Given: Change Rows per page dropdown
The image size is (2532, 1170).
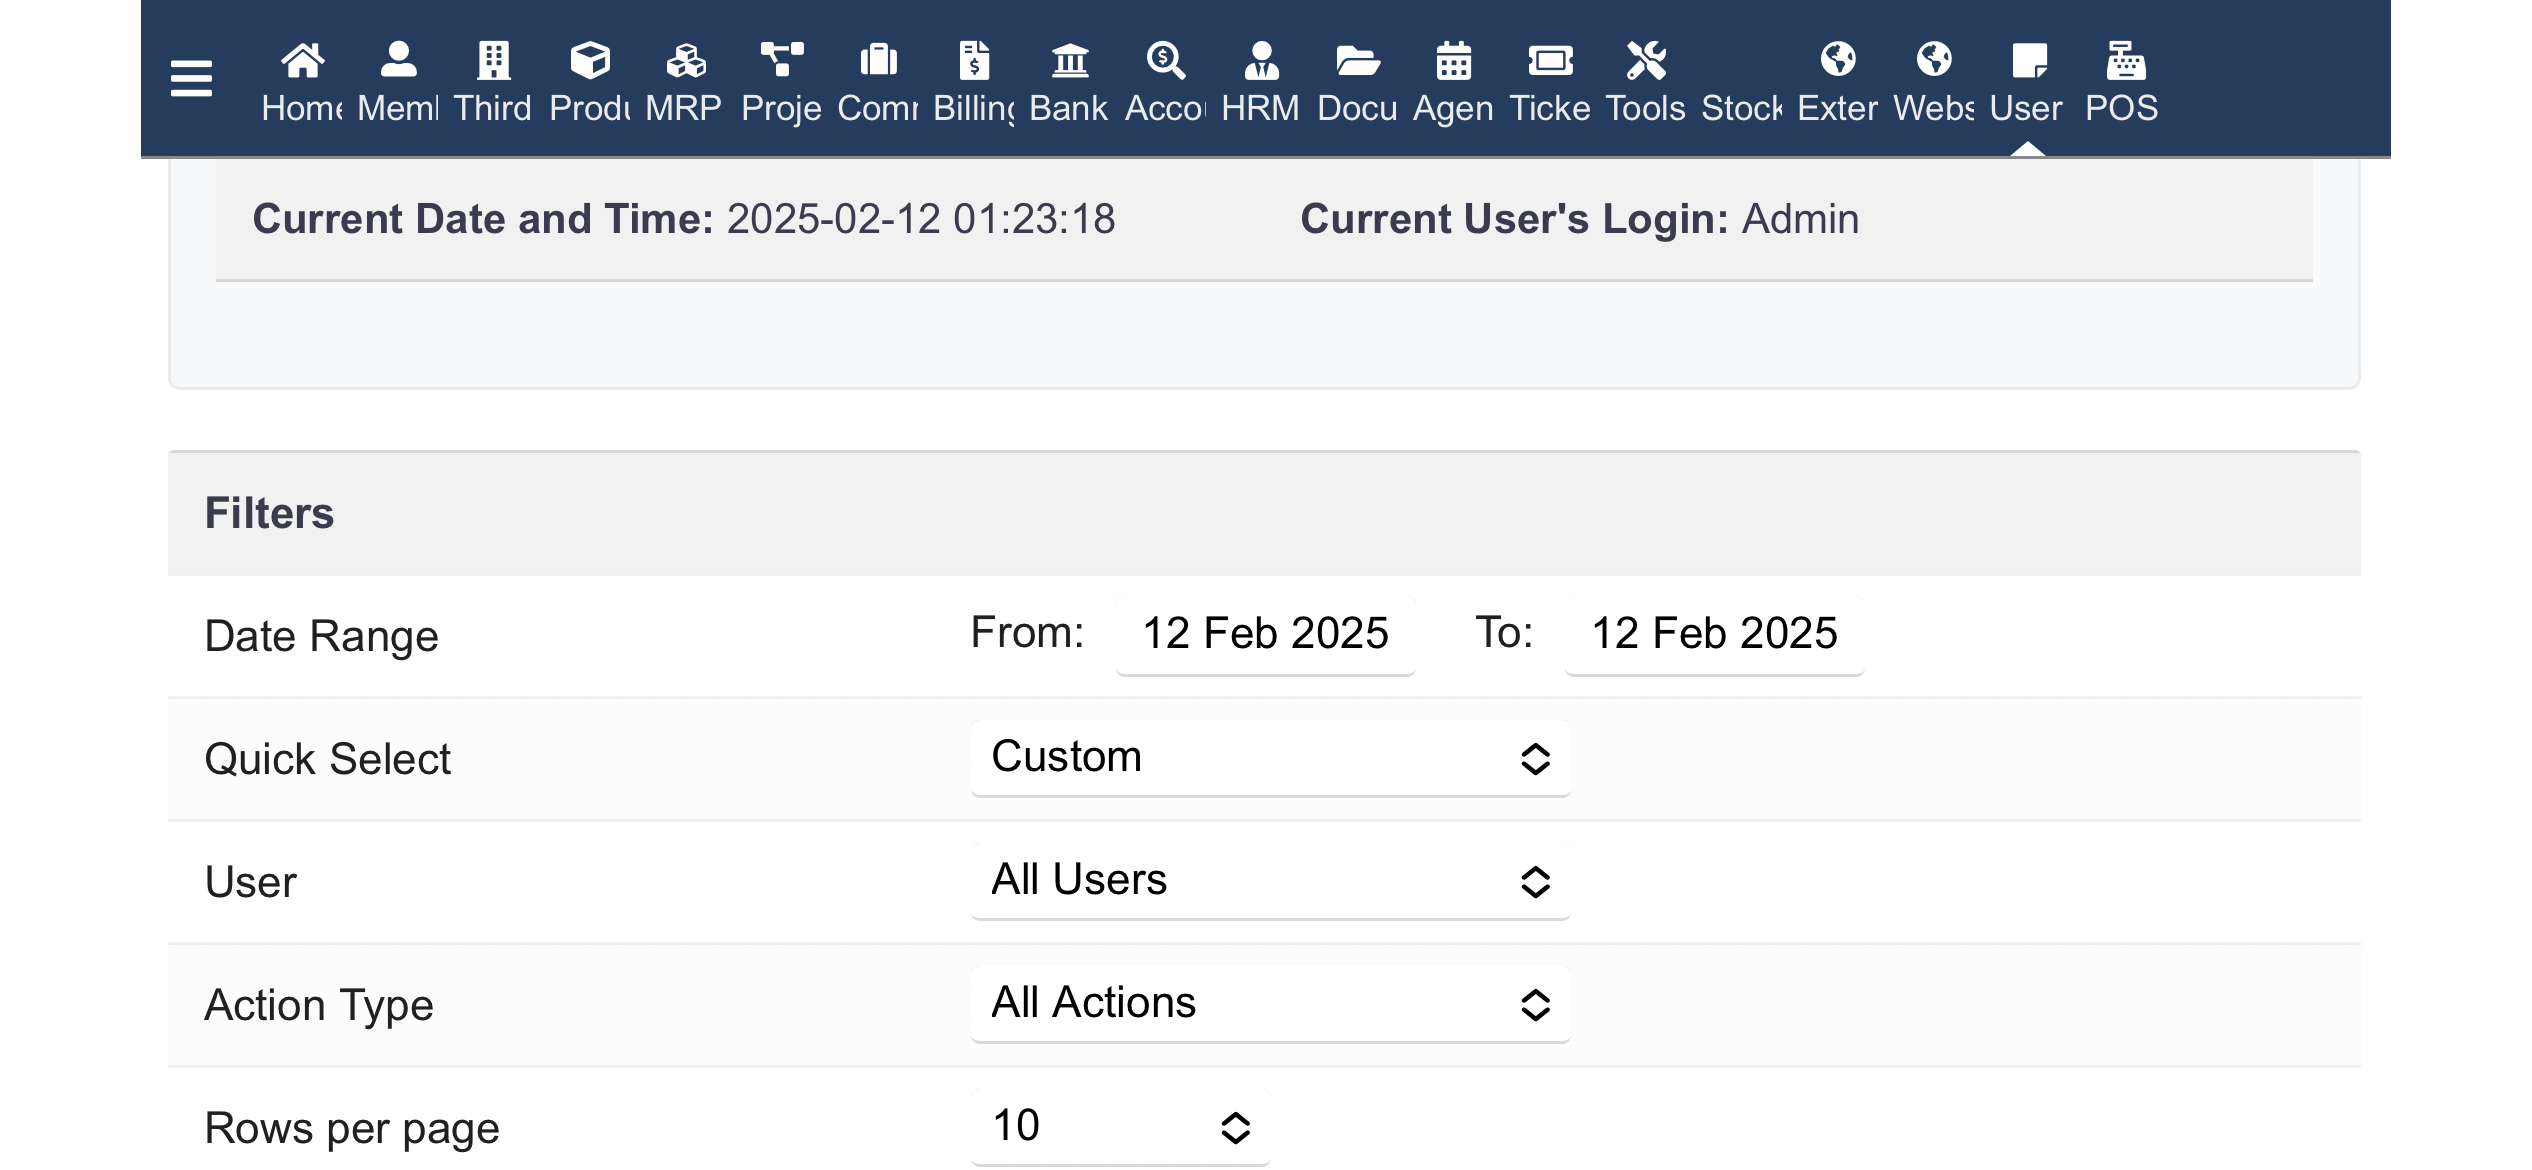Looking at the screenshot, I should pyautogui.click(x=1119, y=1127).
